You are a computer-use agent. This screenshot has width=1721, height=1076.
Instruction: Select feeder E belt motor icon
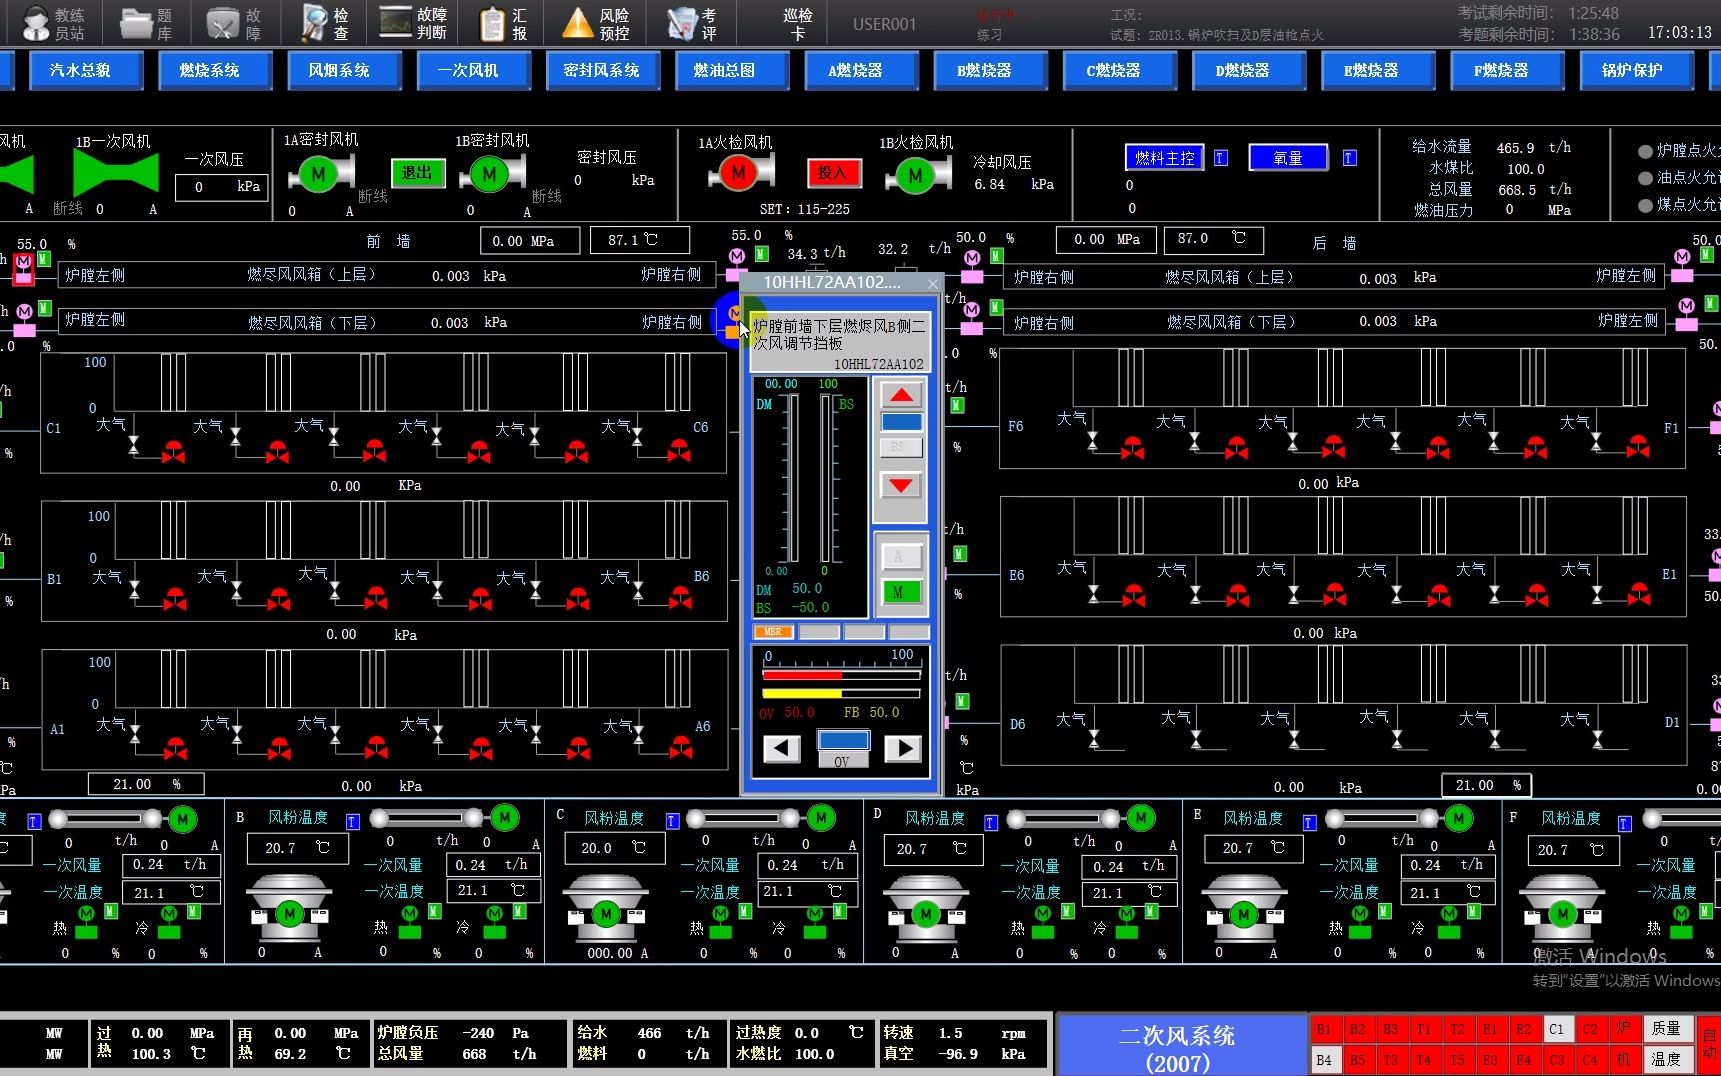[1459, 818]
